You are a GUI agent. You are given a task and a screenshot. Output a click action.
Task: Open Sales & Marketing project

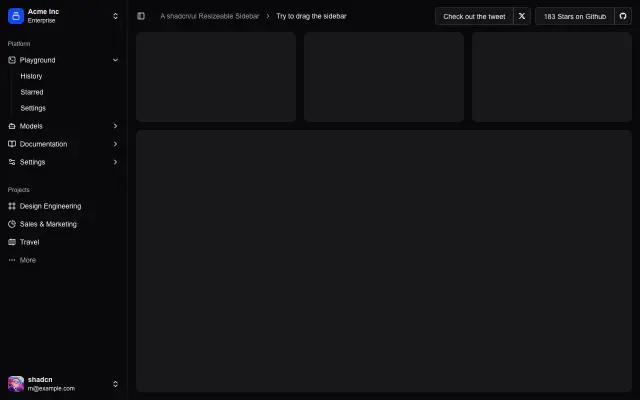[x=48, y=224]
